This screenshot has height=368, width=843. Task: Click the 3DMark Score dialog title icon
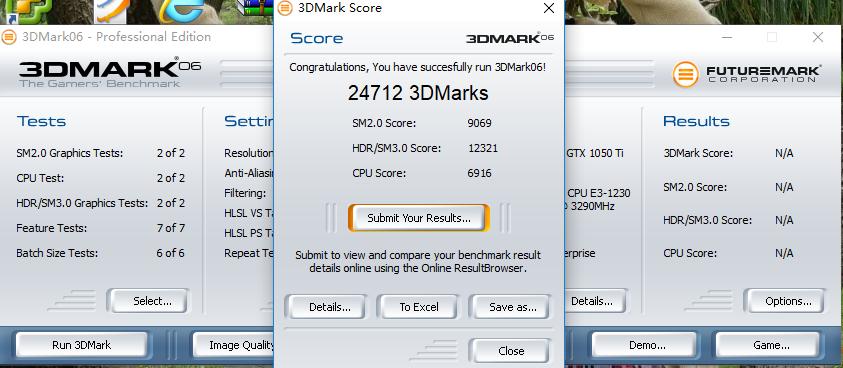[x=285, y=8]
